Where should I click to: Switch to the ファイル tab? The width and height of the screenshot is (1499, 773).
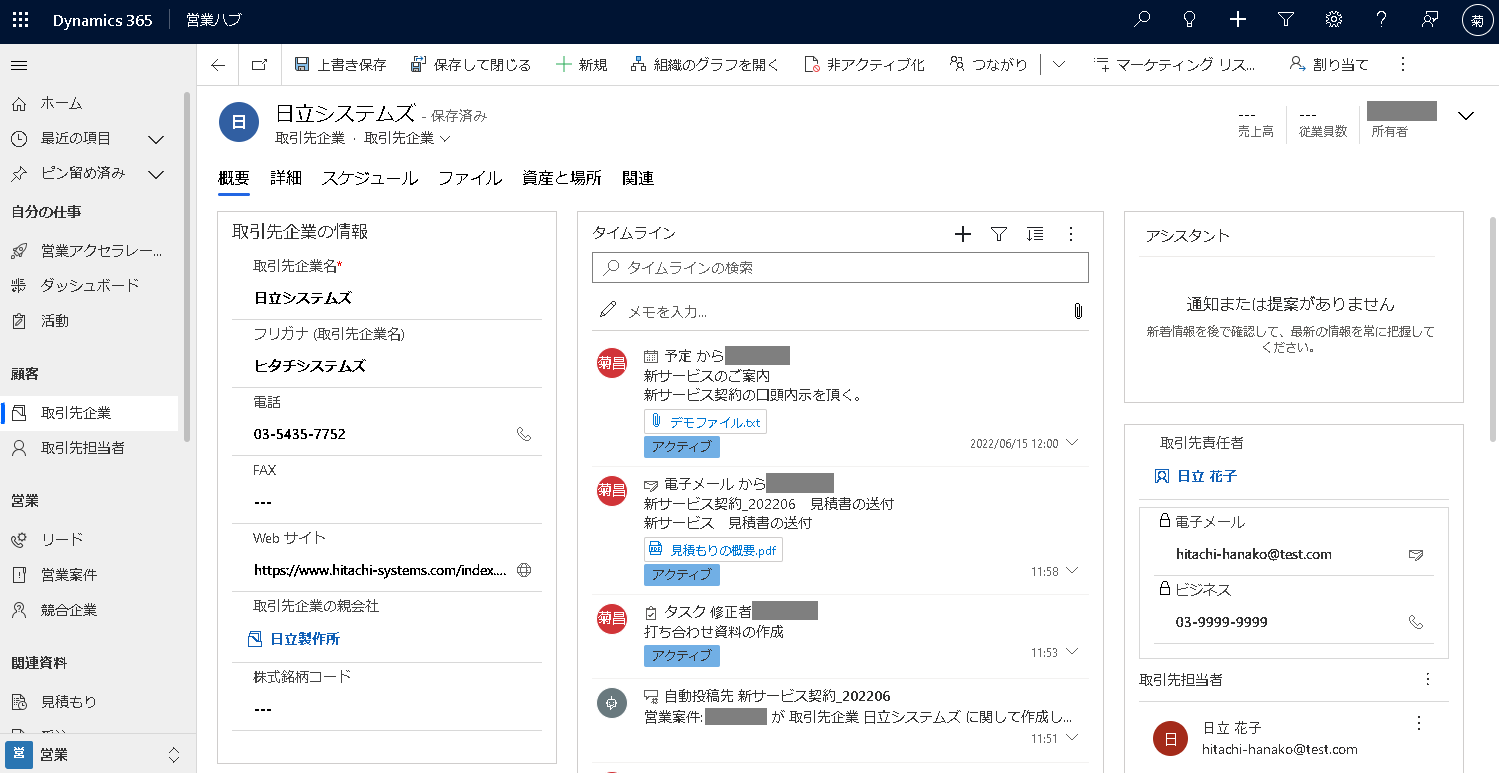[x=470, y=178]
